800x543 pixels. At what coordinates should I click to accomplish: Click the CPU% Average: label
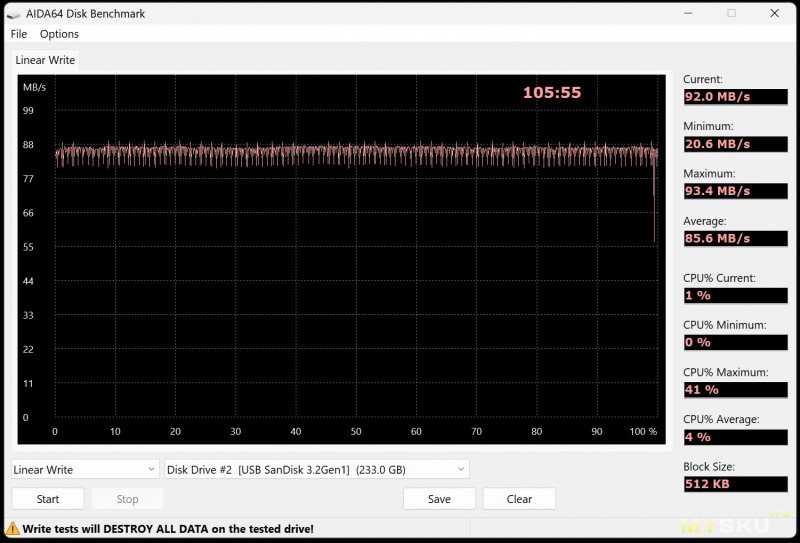[721, 419]
